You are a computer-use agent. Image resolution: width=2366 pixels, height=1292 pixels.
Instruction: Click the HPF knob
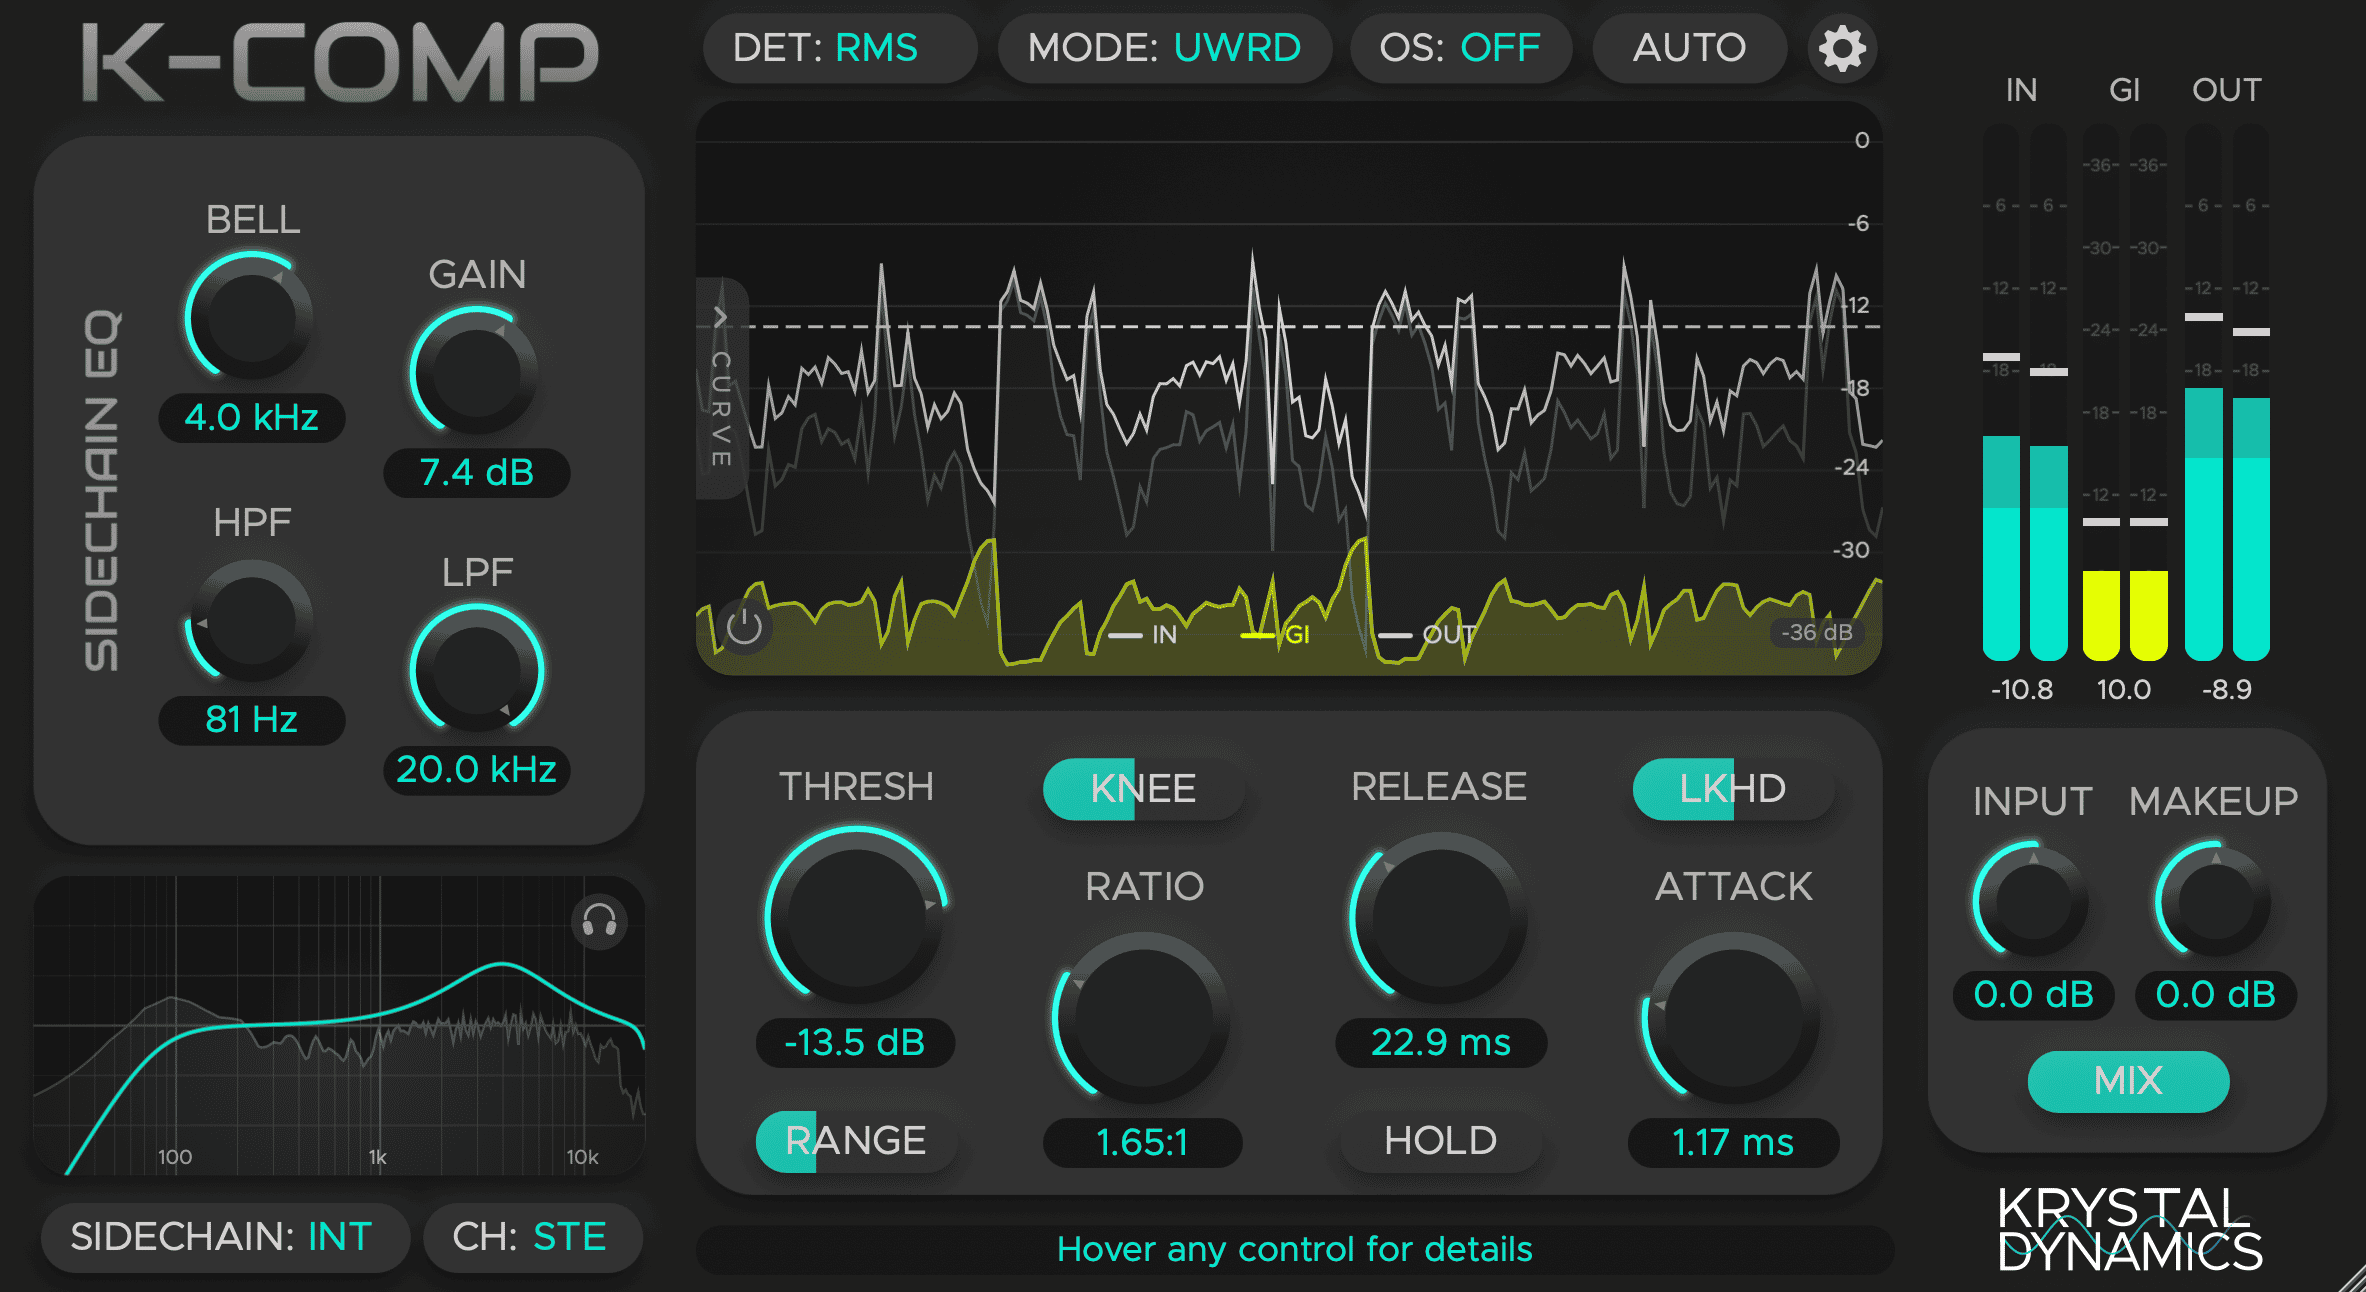(251, 621)
